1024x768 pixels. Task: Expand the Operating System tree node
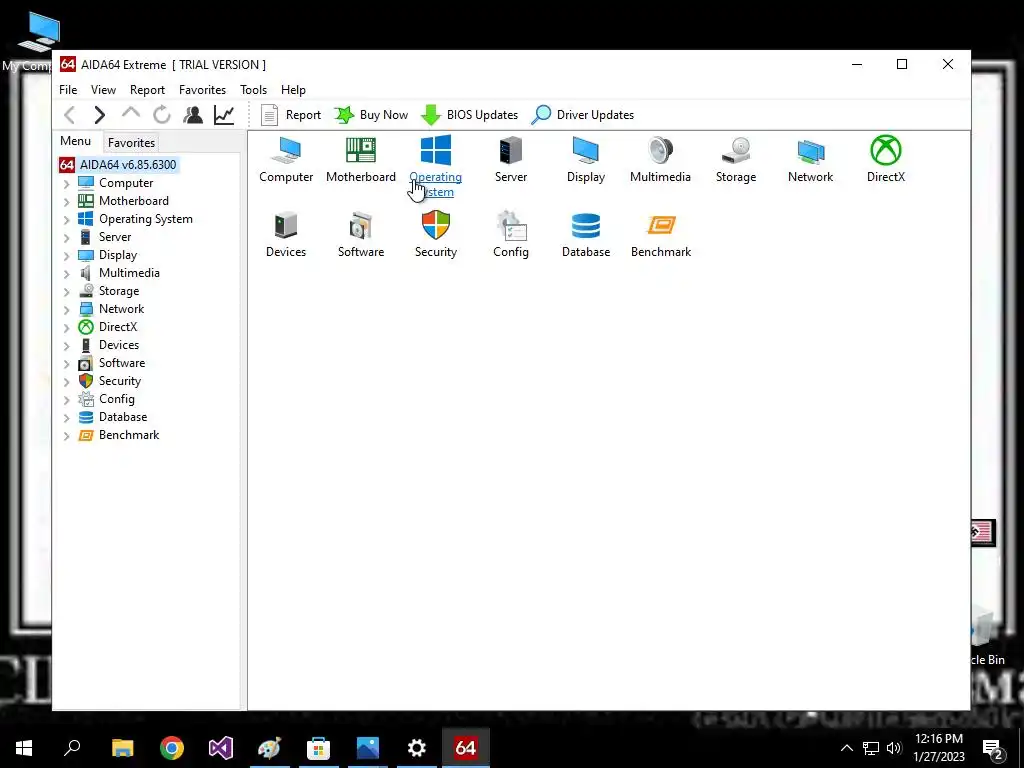(67, 220)
